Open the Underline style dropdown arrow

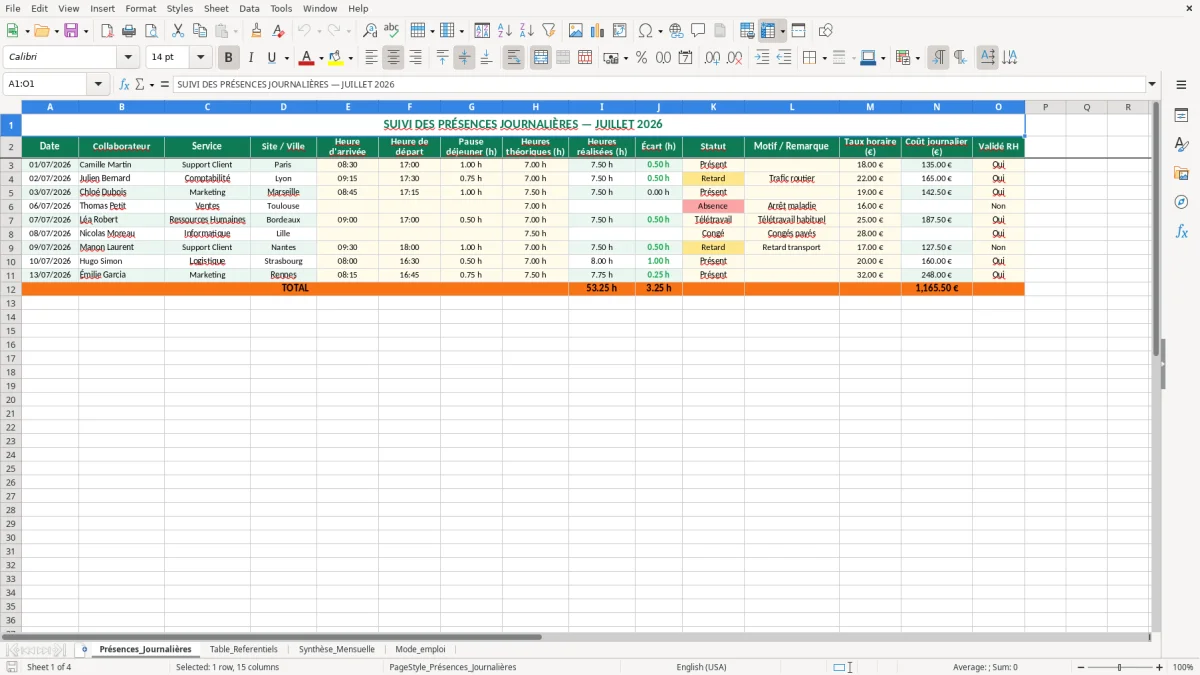tap(286, 58)
